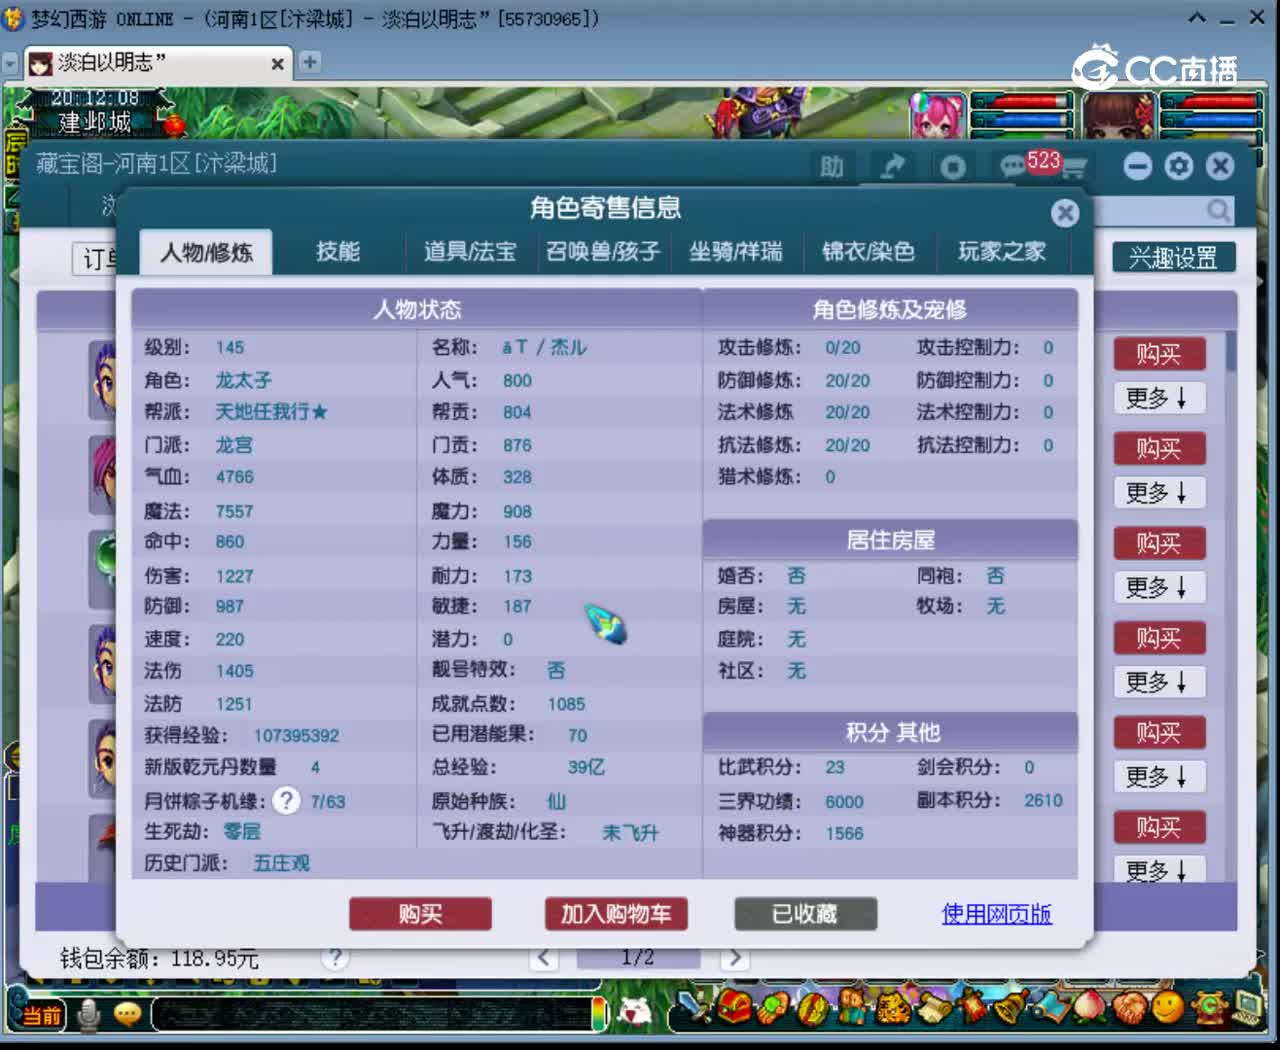Click the 获得经验 value 107395392
This screenshot has height=1050, width=1280.
(x=296, y=735)
